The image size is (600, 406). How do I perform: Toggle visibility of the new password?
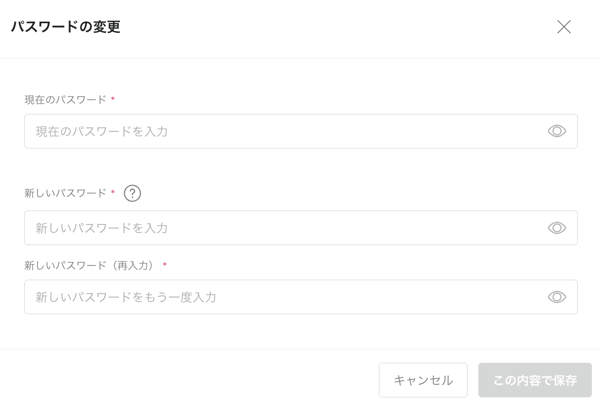coord(557,228)
